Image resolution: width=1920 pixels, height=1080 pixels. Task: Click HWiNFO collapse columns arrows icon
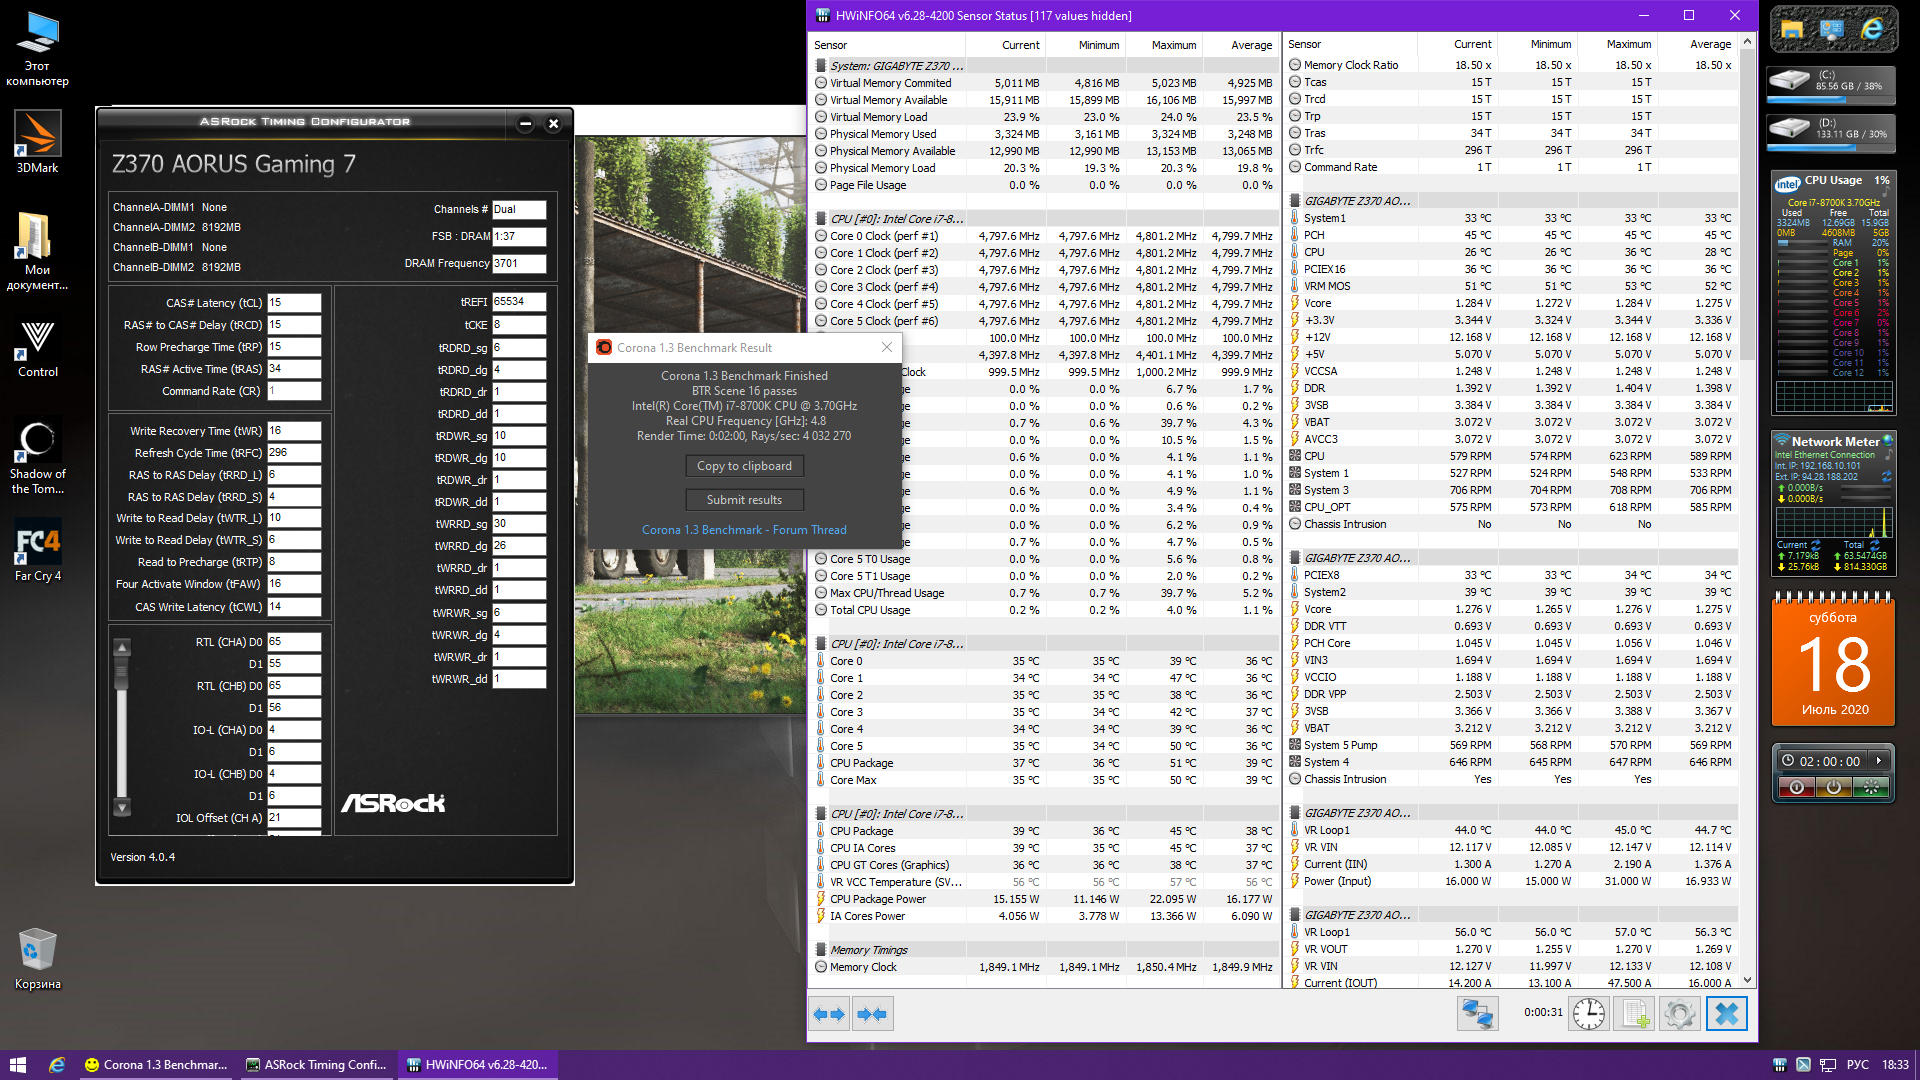point(872,1014)
